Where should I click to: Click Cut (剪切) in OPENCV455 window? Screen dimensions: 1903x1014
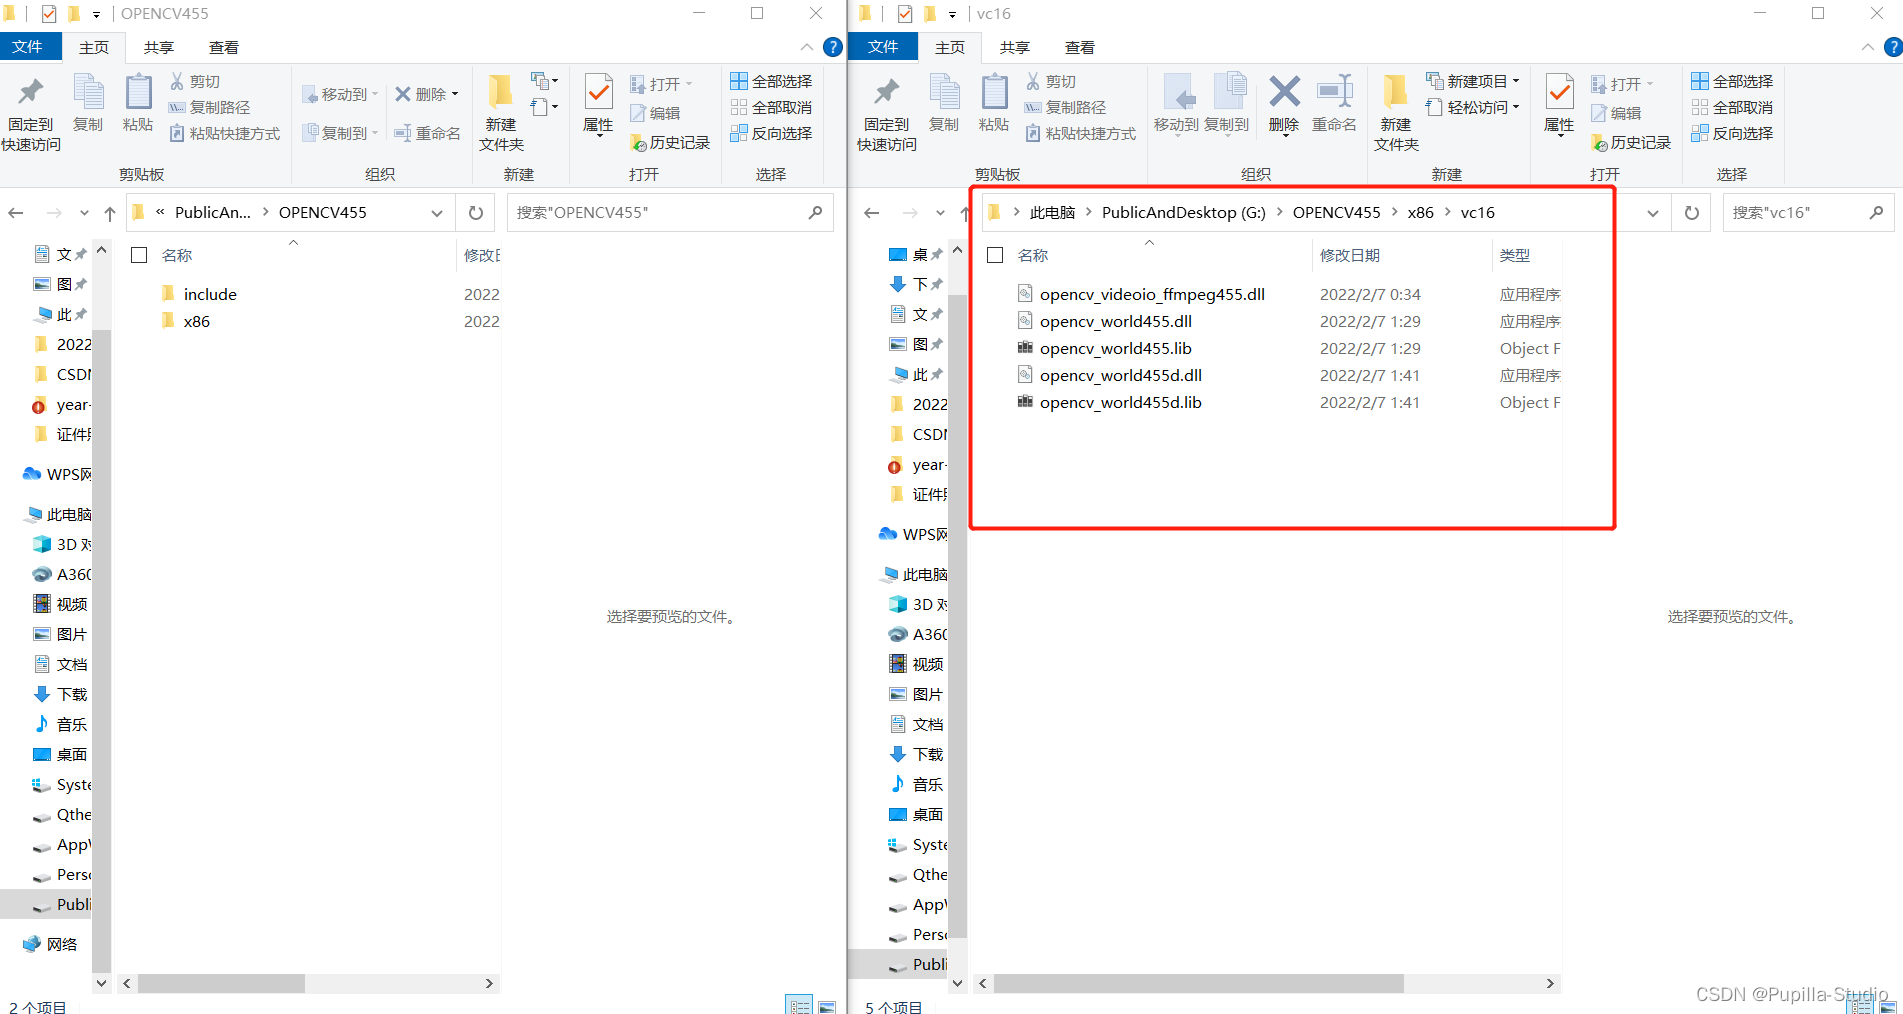[x=195, y=81]
